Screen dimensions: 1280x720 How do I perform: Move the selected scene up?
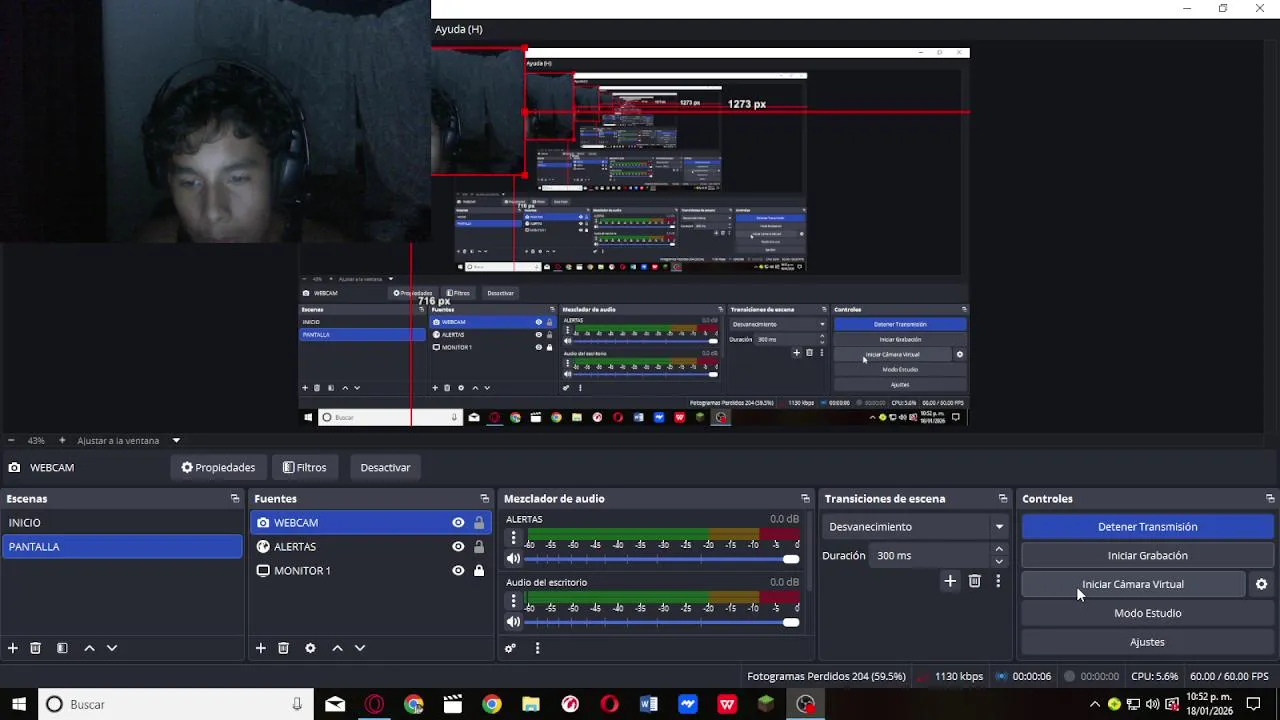(89, 648)
